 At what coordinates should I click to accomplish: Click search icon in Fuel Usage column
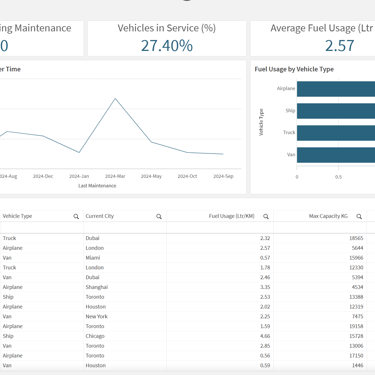[x=266, y=216]
